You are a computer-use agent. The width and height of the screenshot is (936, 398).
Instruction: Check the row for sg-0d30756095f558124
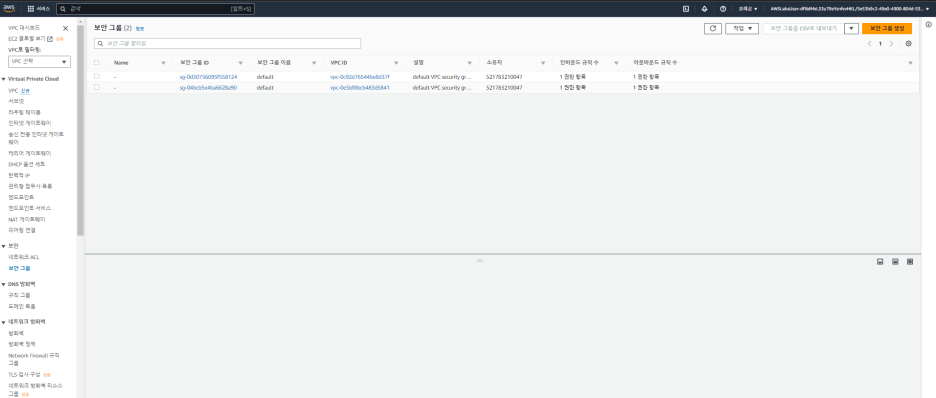97,77
